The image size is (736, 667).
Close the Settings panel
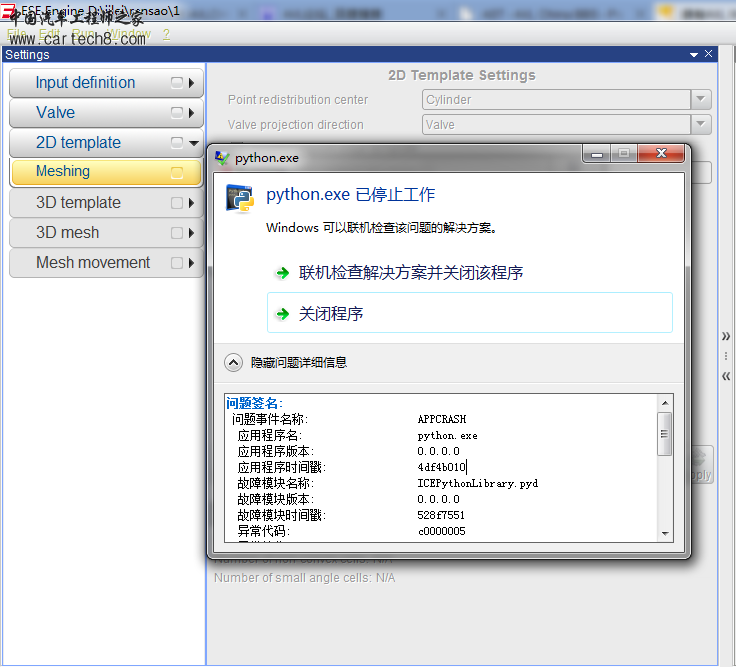[x=708, y=54]
